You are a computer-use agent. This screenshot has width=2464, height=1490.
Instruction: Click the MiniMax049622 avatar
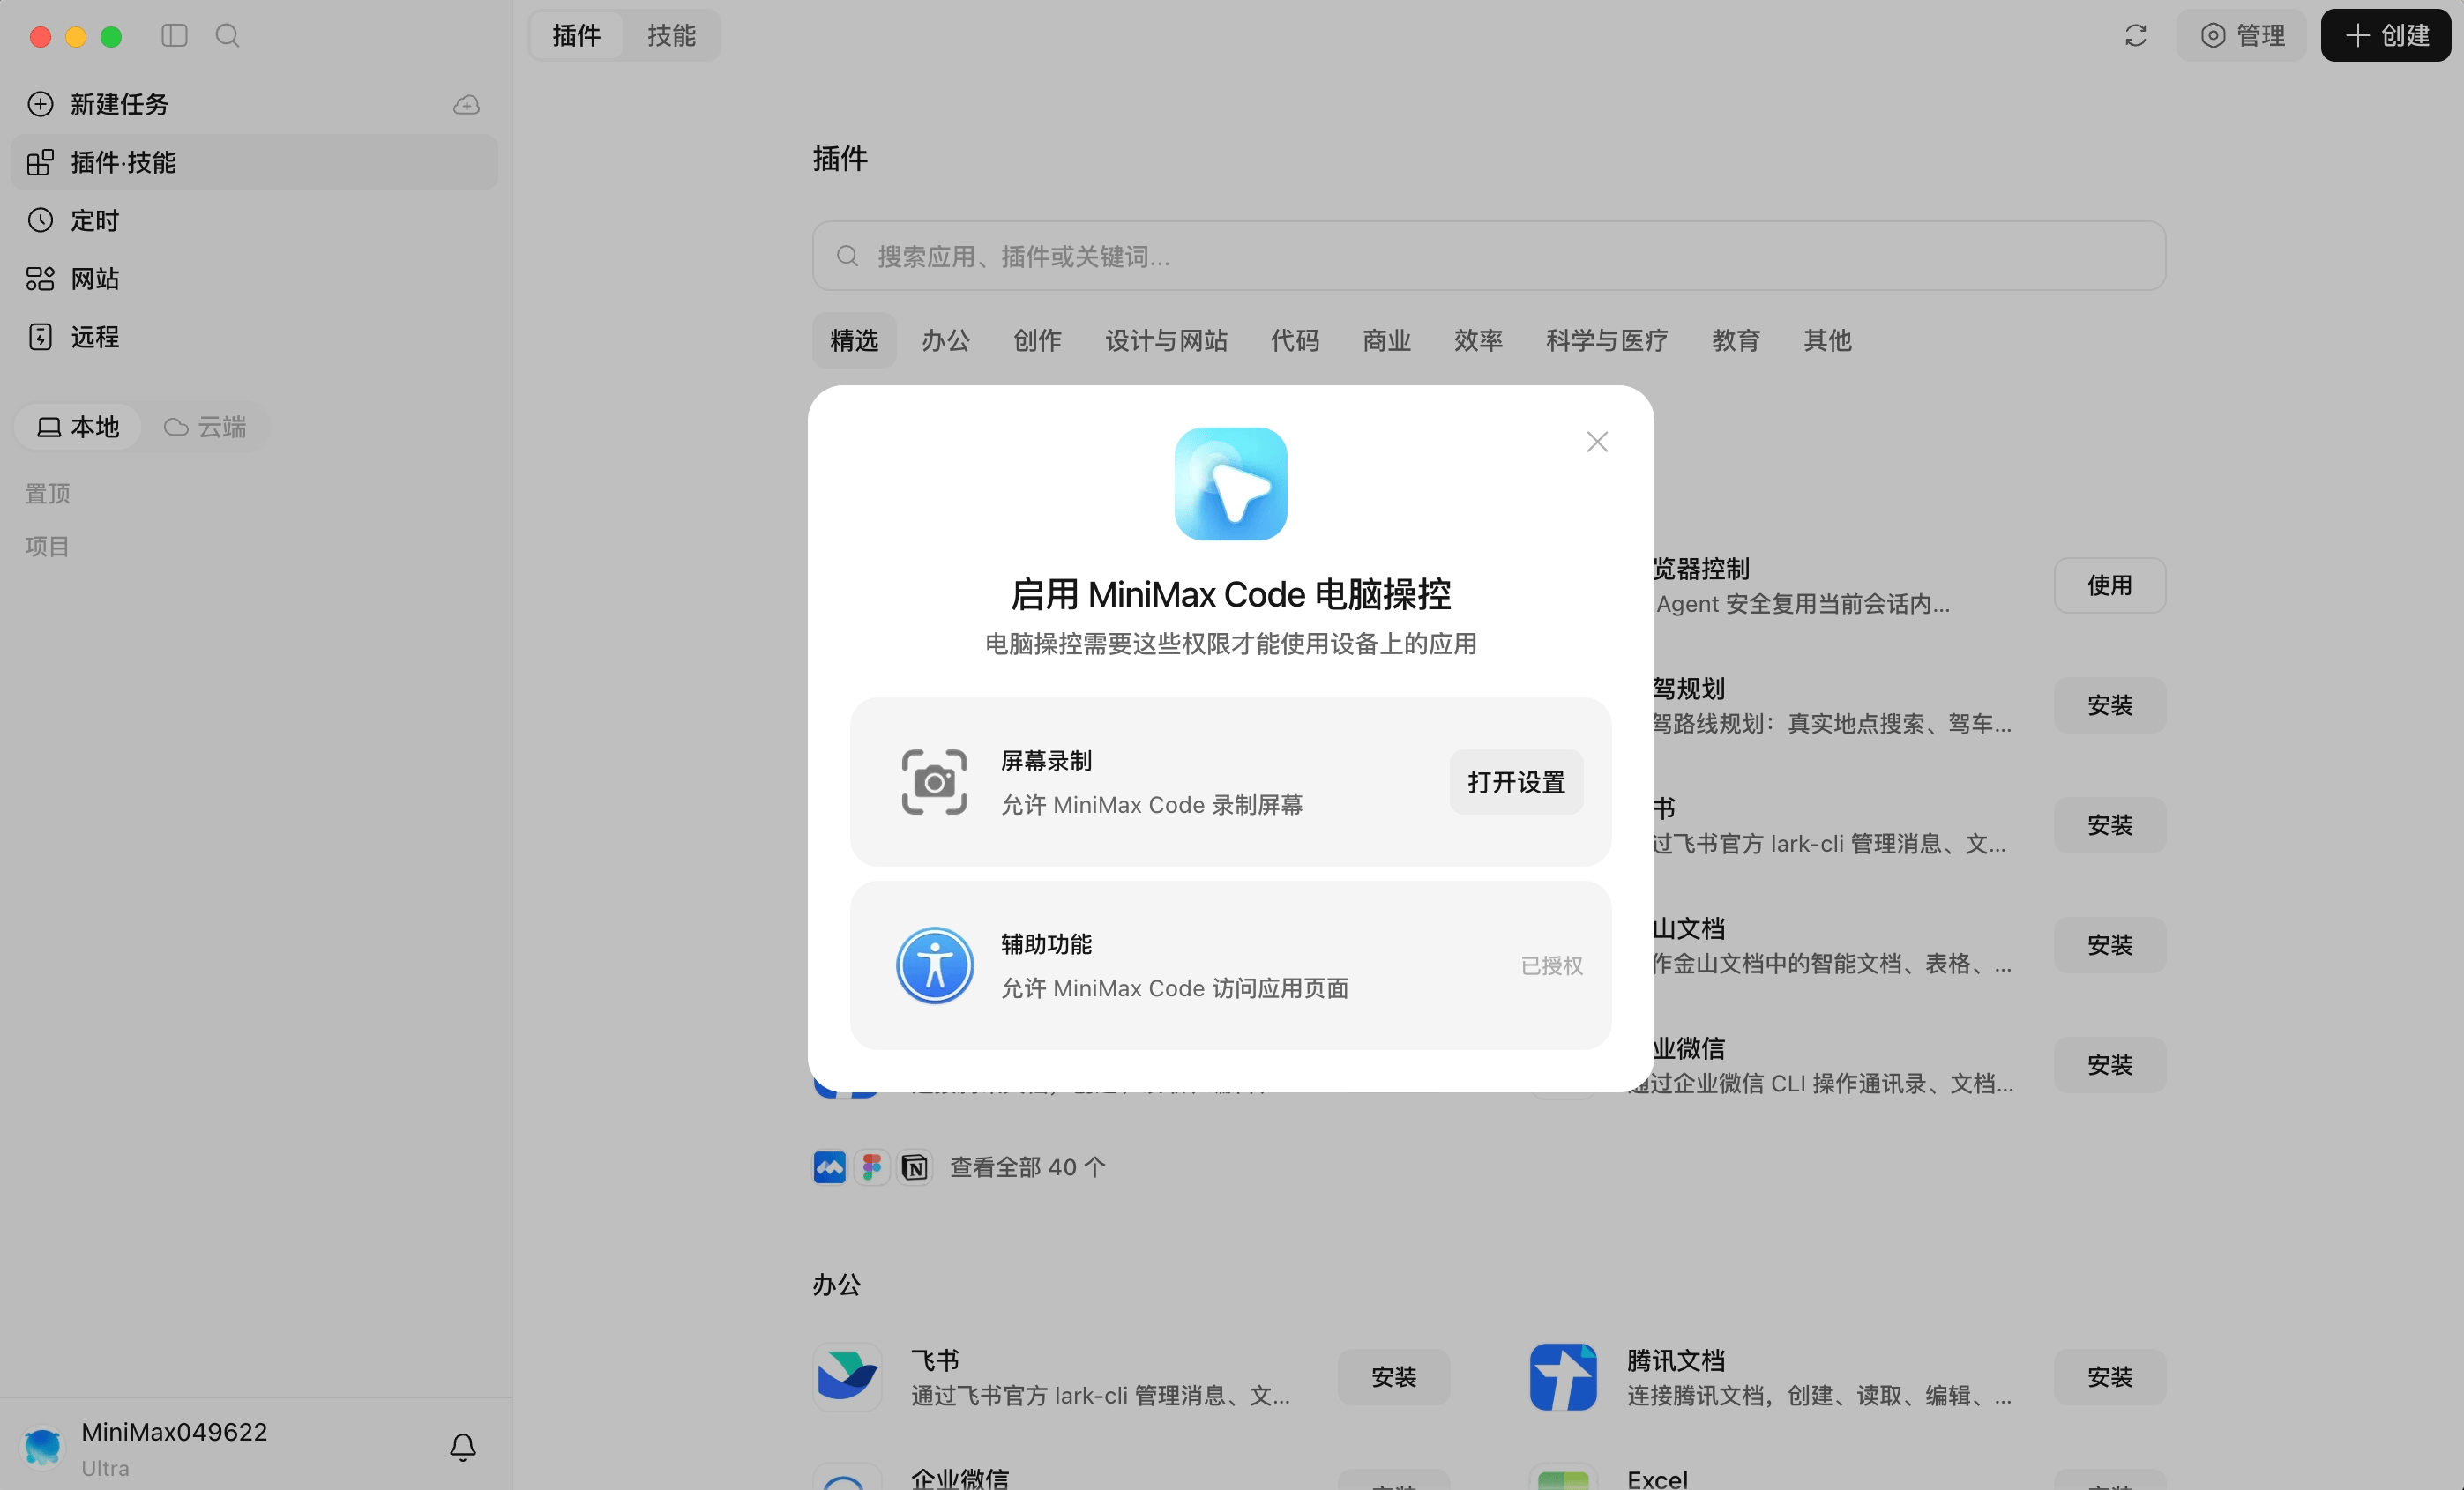[x=43, y=1447]
